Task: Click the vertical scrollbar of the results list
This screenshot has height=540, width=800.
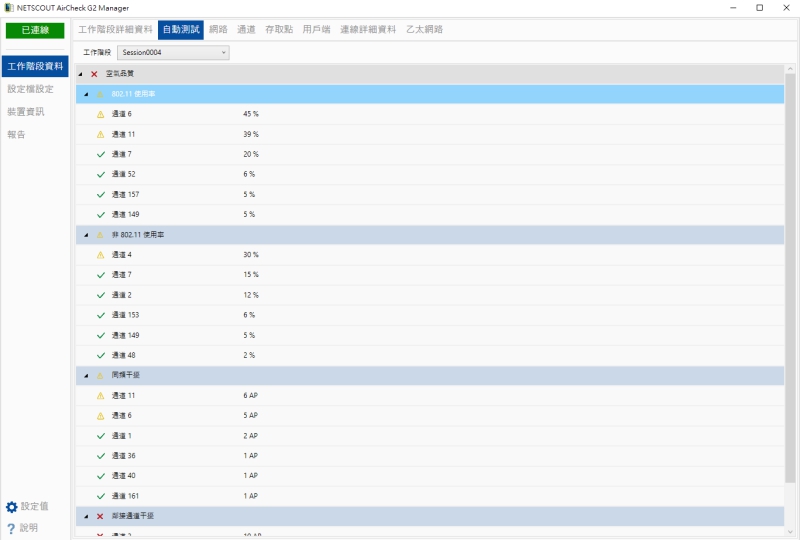Action: point(790,280)
